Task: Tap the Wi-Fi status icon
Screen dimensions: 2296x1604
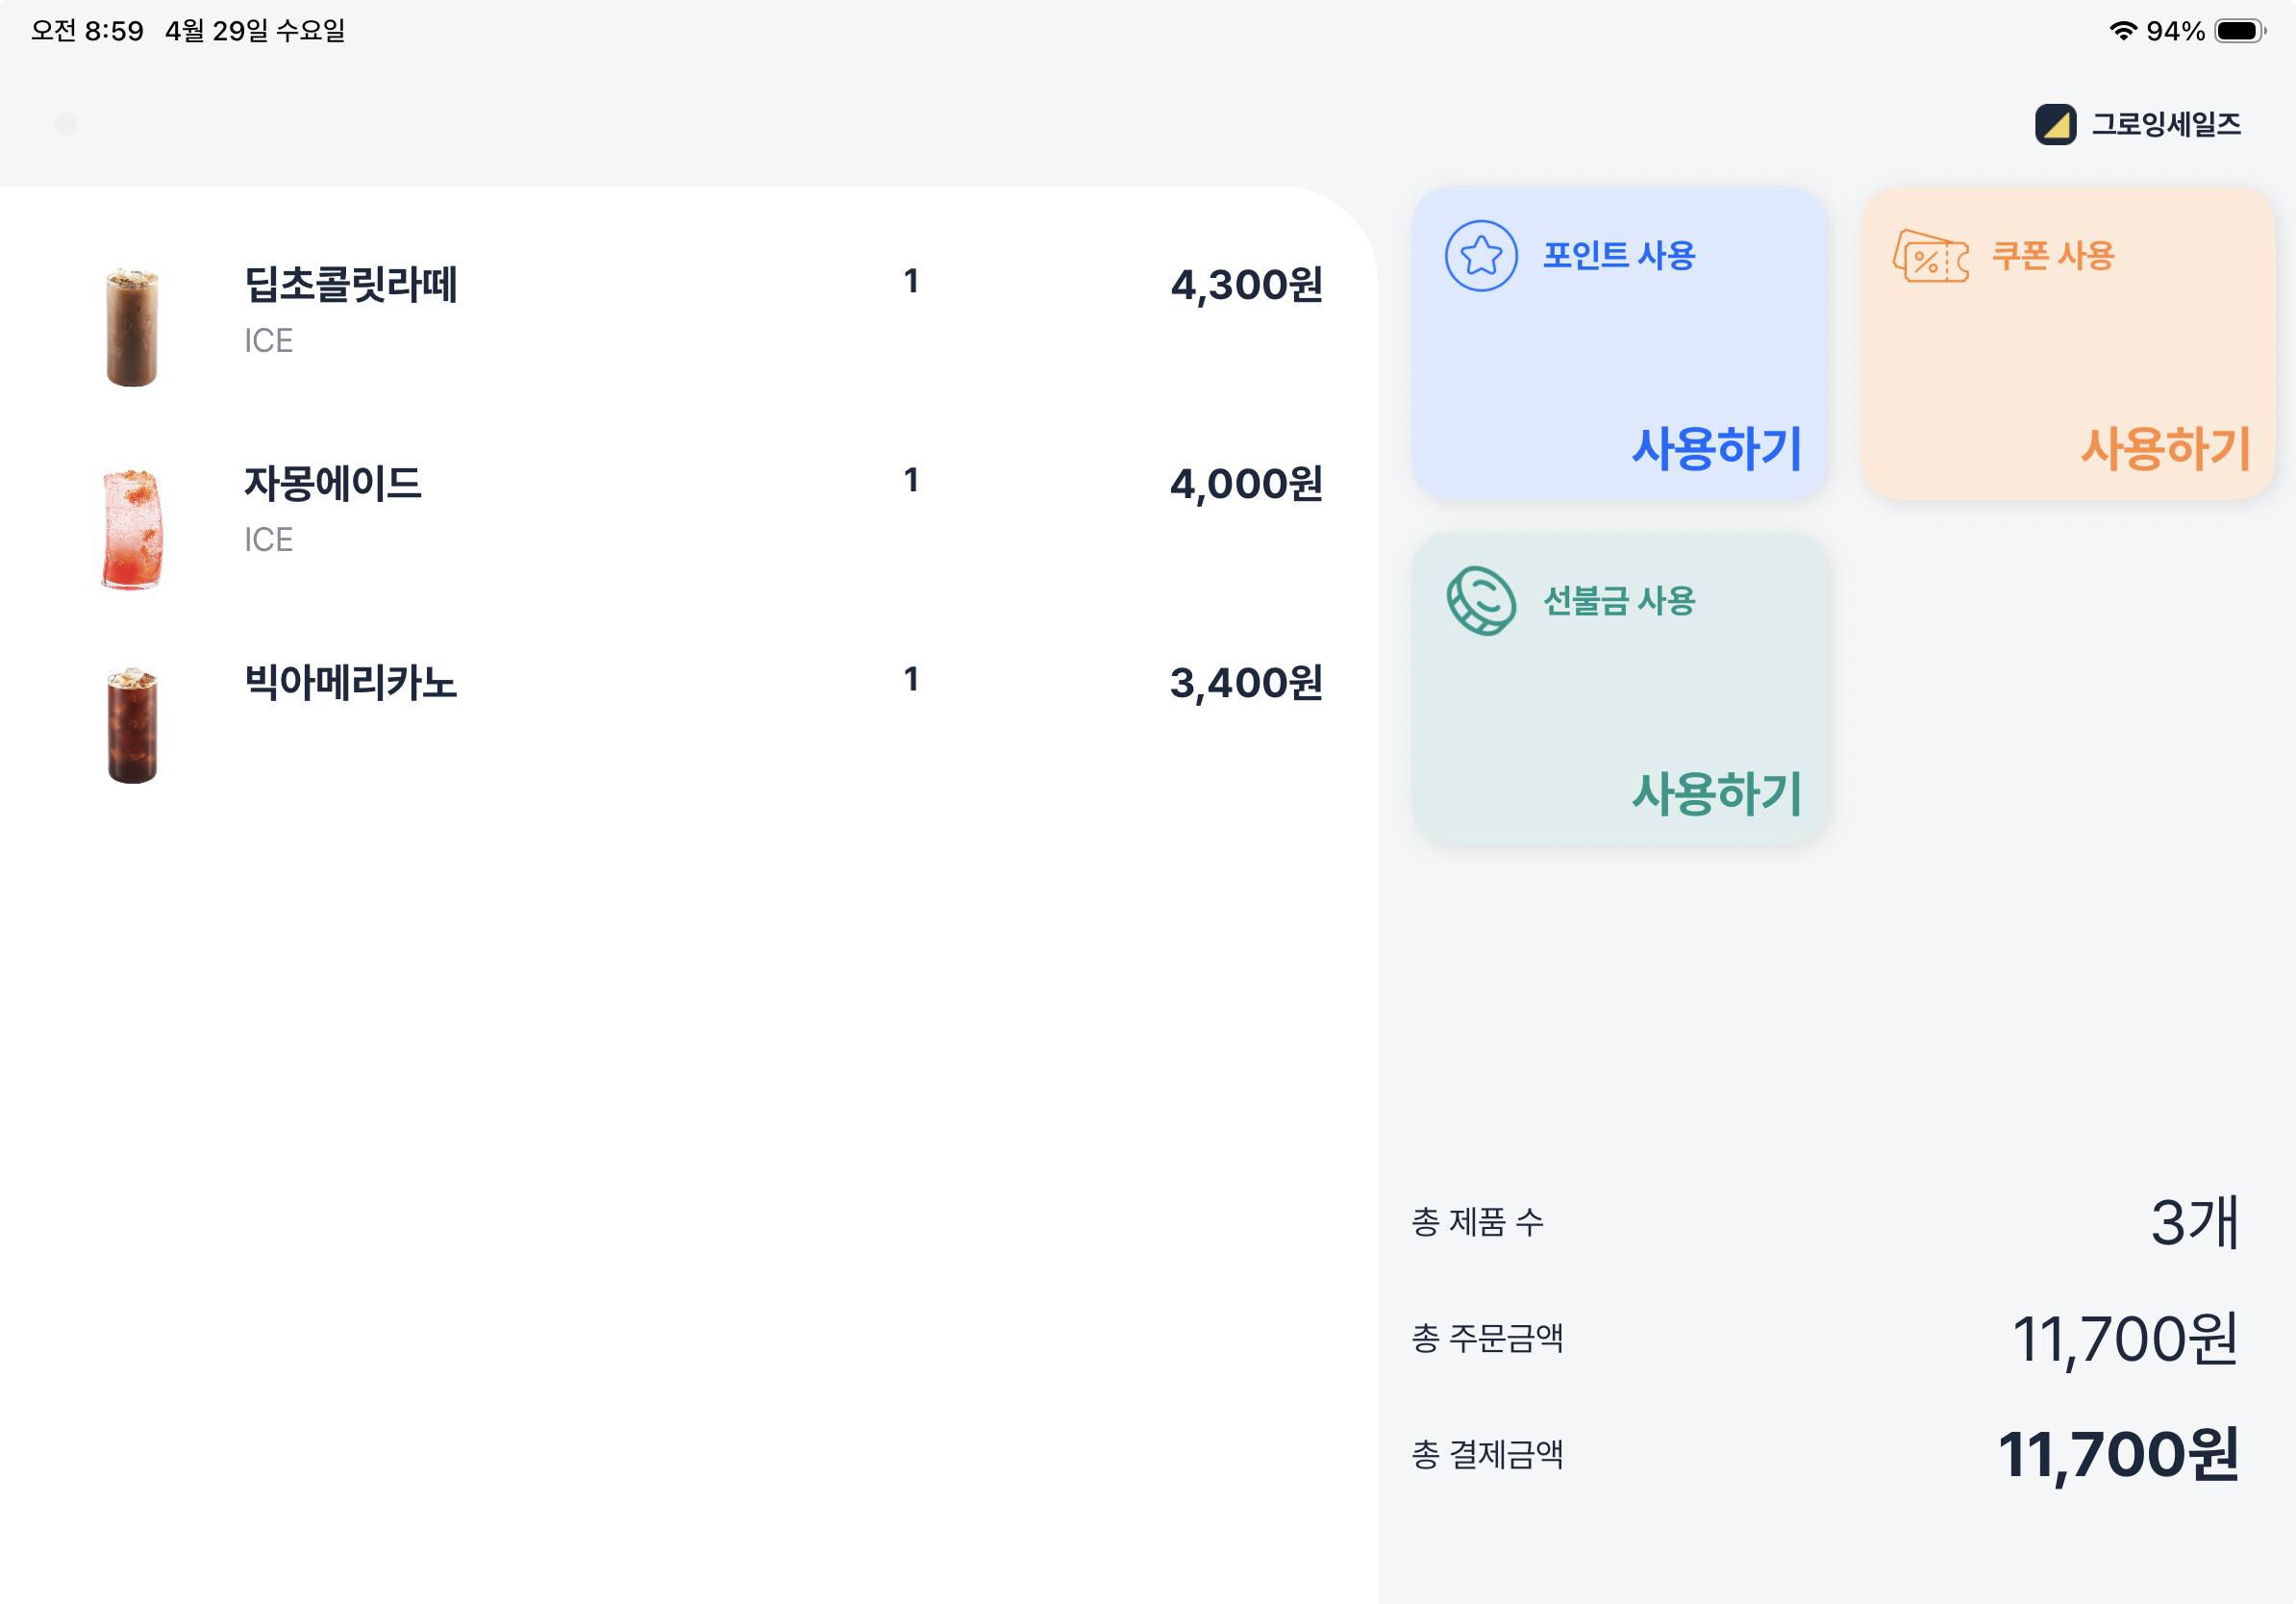Action: (2123, 31)
